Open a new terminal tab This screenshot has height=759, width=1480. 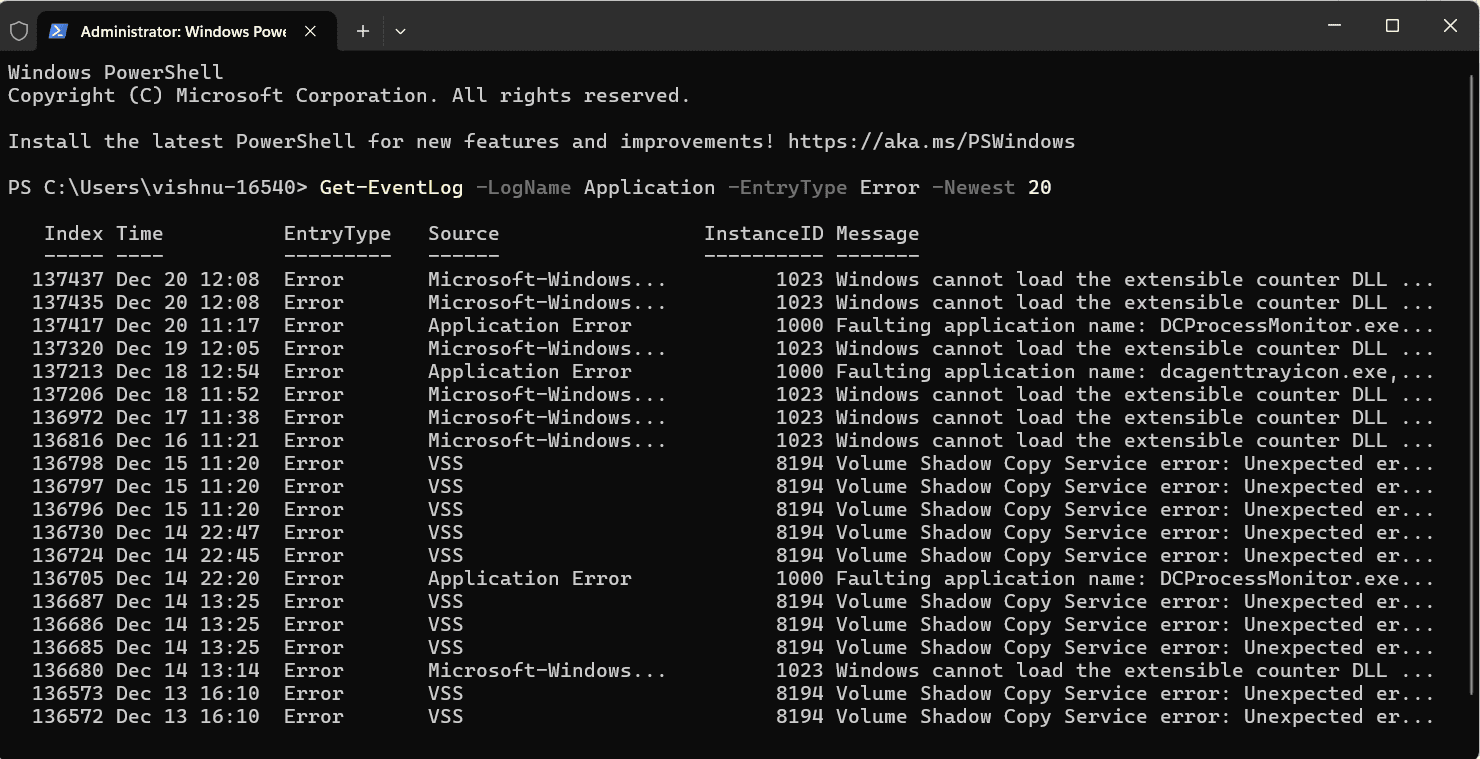tap(363, 31)
